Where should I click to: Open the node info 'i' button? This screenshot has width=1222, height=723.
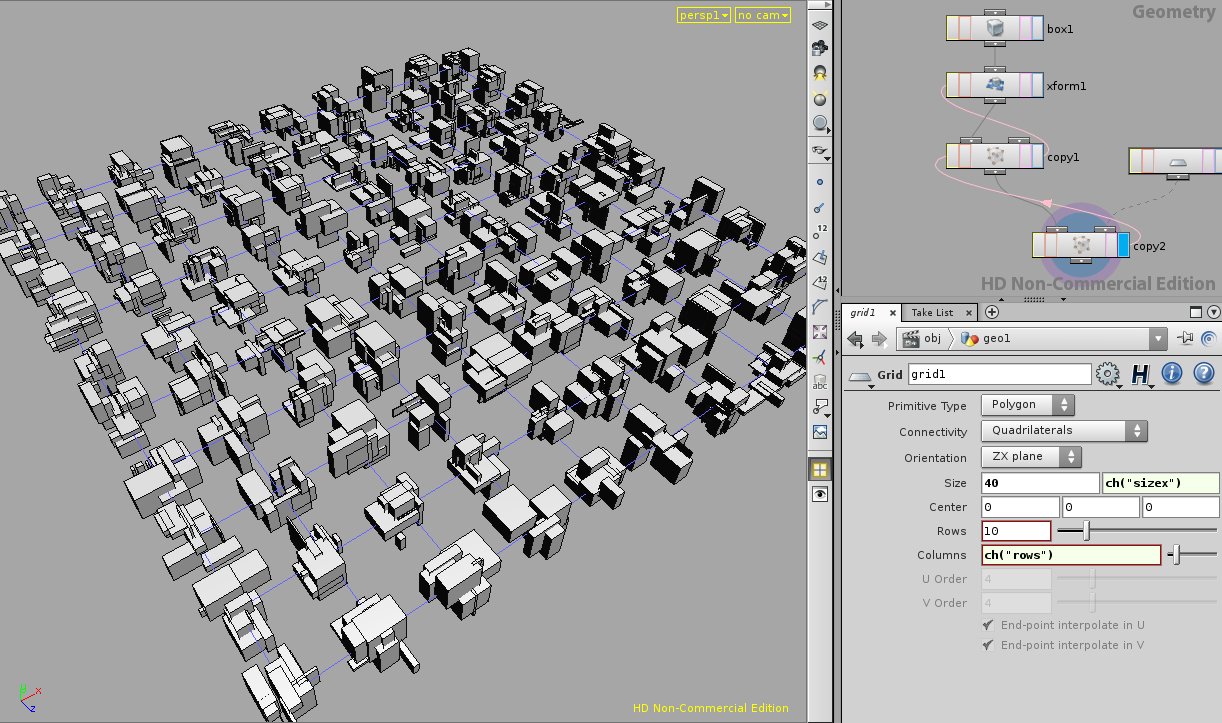point(1171,374)
